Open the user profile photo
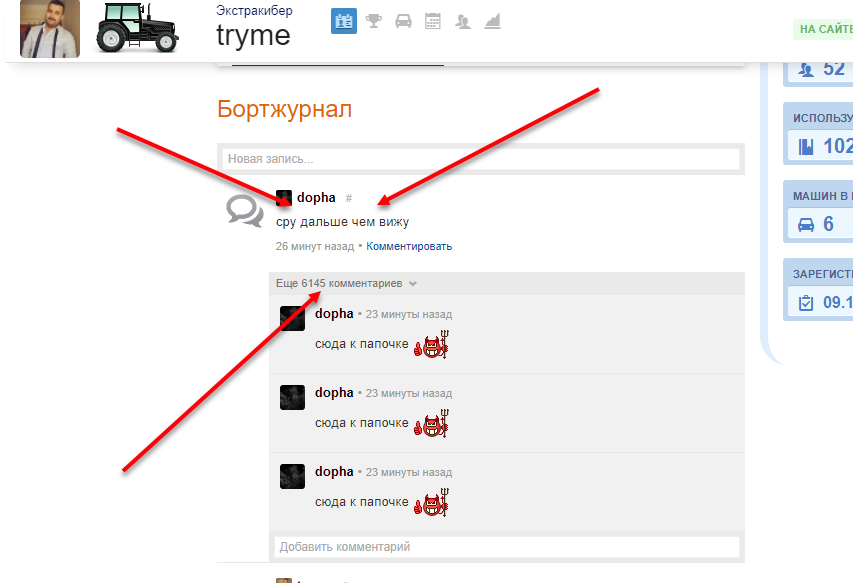This screenshot has width=853, height=583. tap(50, 29)
